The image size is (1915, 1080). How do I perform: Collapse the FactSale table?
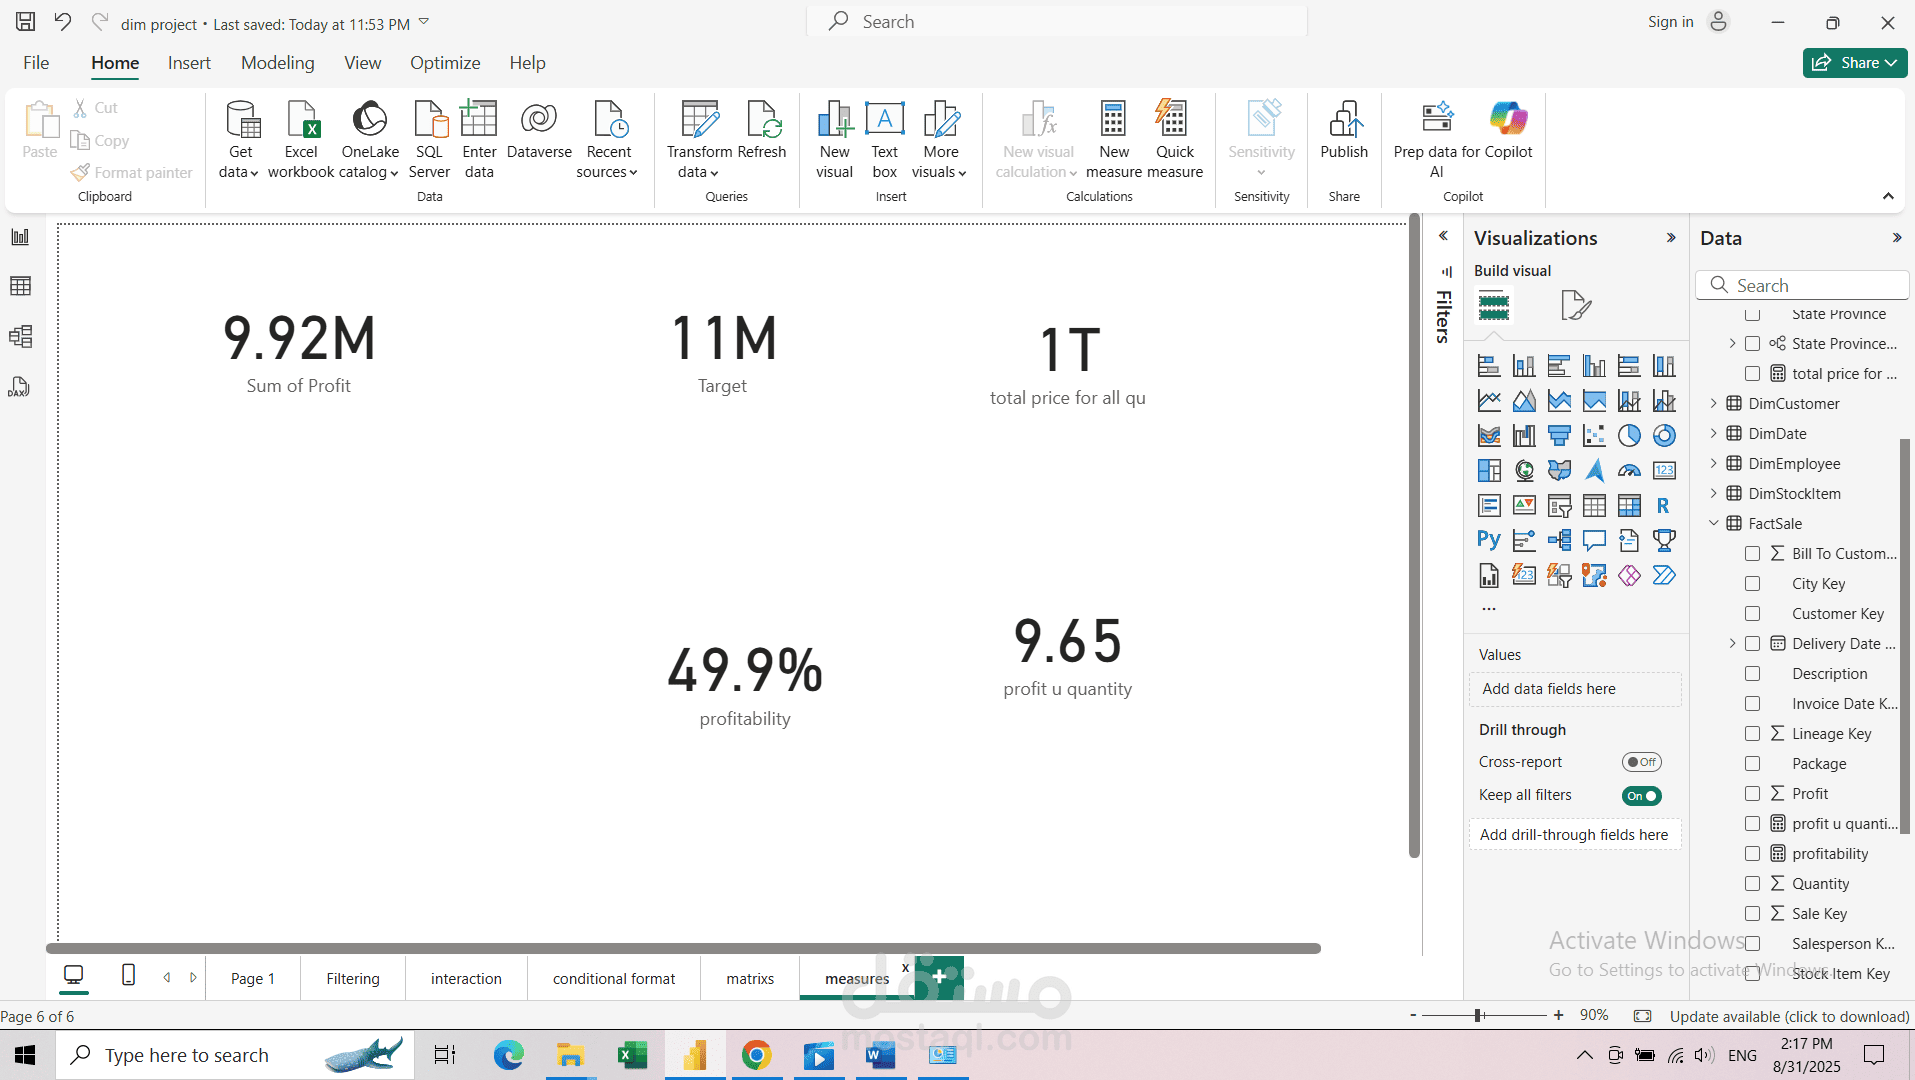(x=1713, y=524)
